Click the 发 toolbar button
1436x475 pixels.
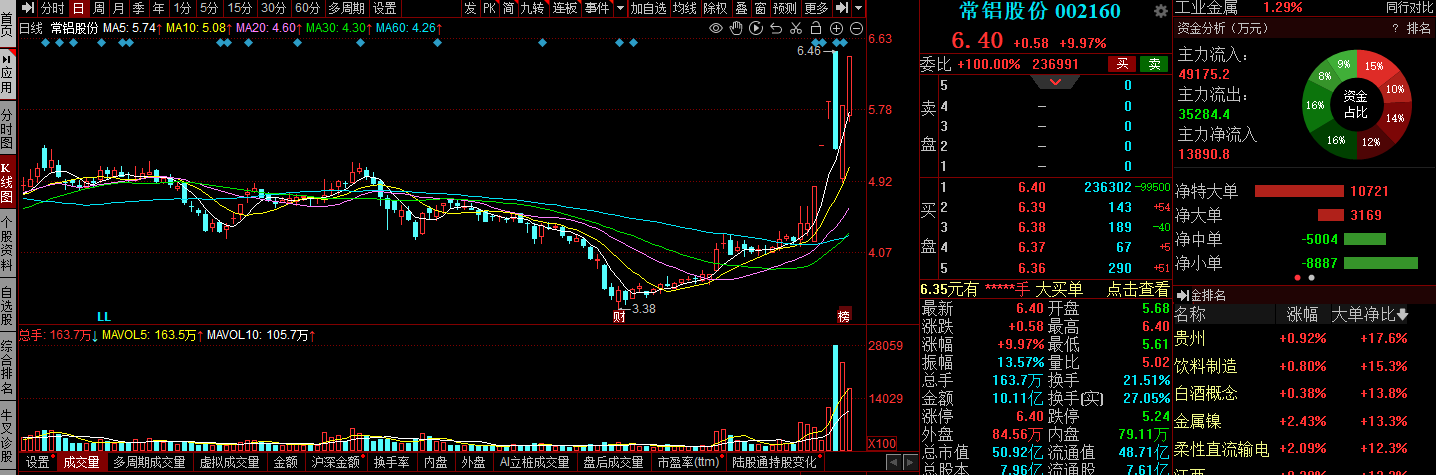[x=470, y=8]
